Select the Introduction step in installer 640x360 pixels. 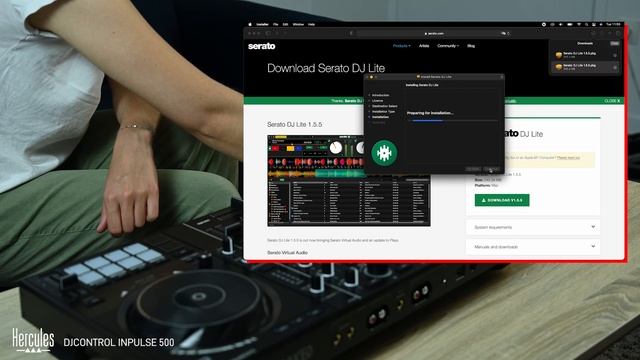[x=380, y=95]
